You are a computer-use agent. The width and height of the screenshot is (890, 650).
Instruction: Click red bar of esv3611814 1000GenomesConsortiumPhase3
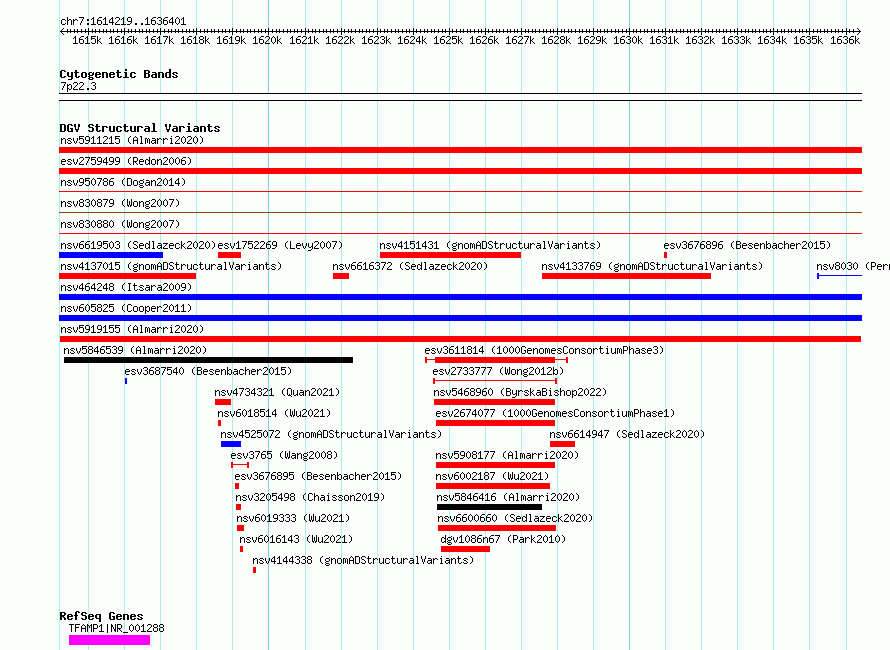[x=495, y=360]
